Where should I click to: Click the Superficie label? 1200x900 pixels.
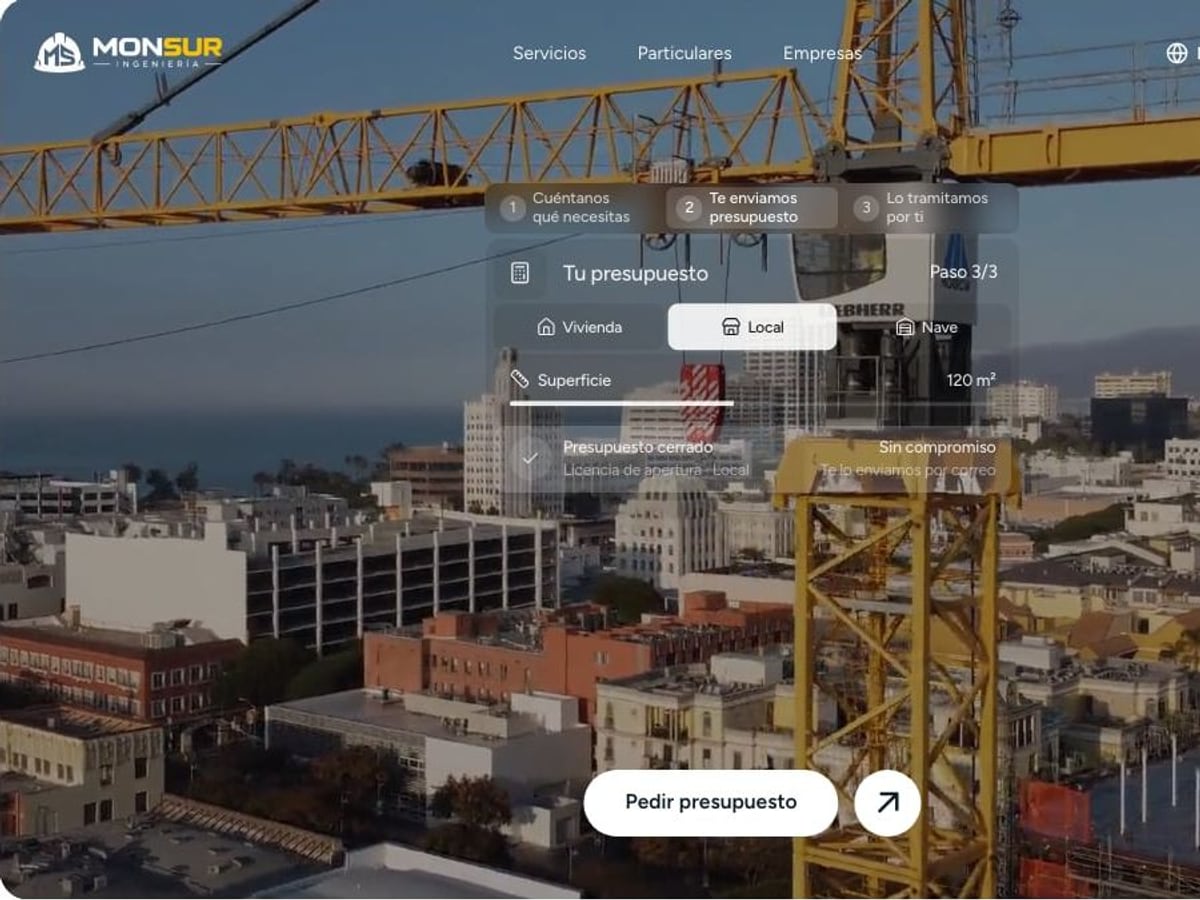pos(574,380)
